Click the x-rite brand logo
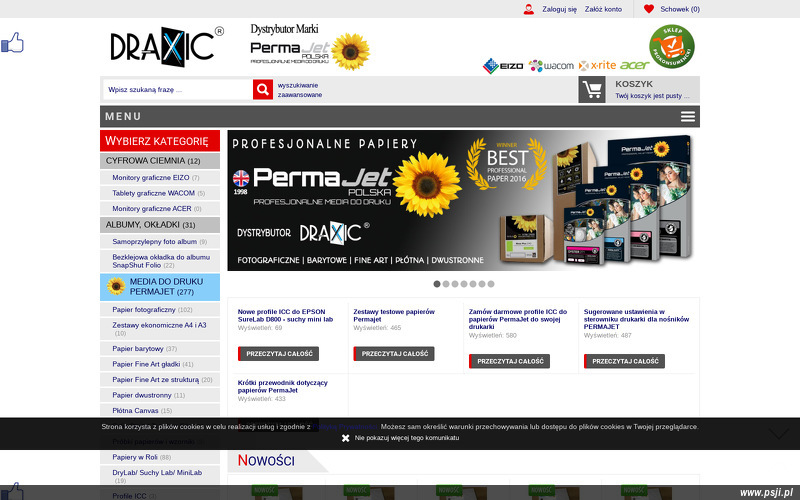800x500 pixels. [x=597, y=65]
